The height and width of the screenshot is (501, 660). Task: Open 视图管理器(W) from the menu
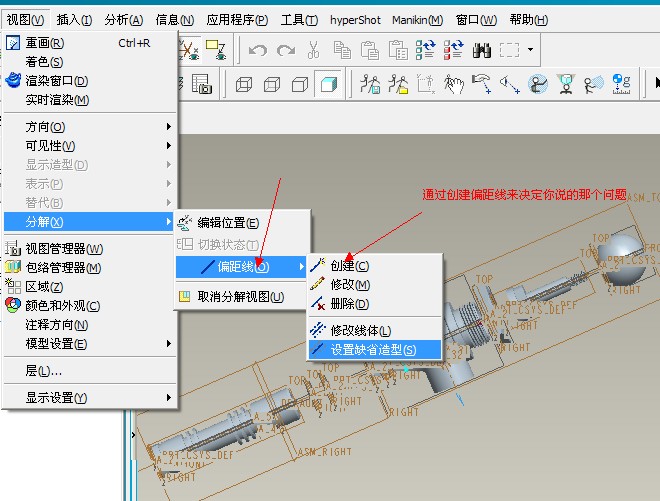coord(90,249)
